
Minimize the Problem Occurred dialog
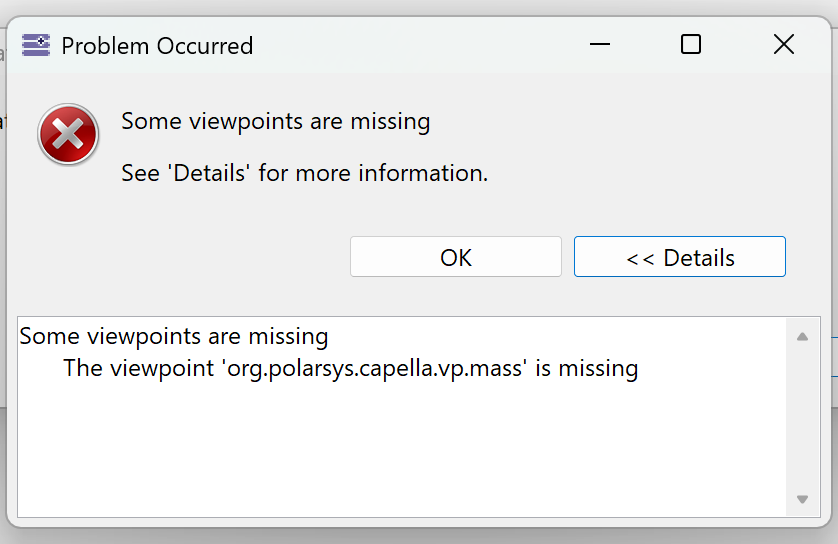click(599, 45)
